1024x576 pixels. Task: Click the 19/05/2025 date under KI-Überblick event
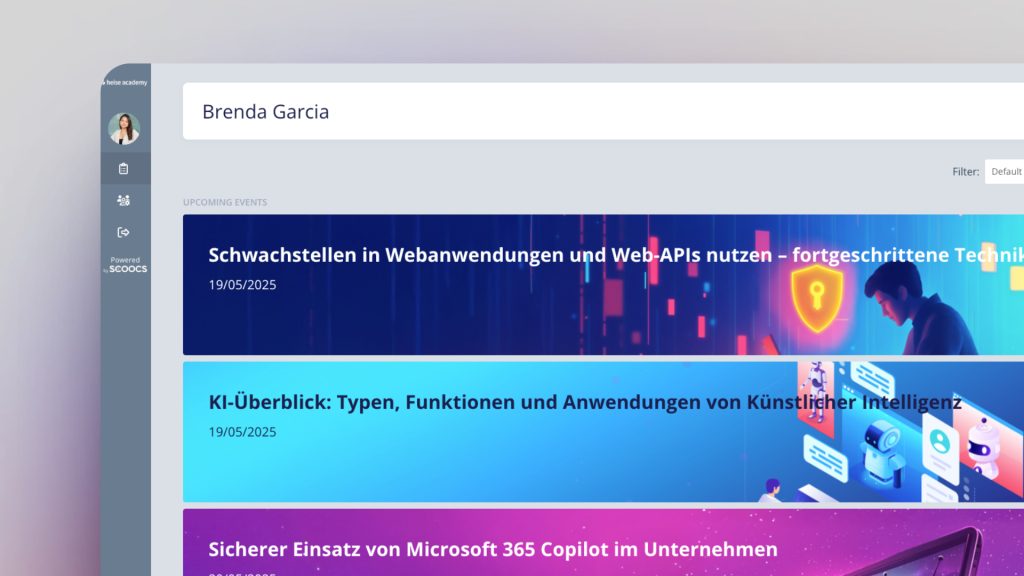point(242,432)
